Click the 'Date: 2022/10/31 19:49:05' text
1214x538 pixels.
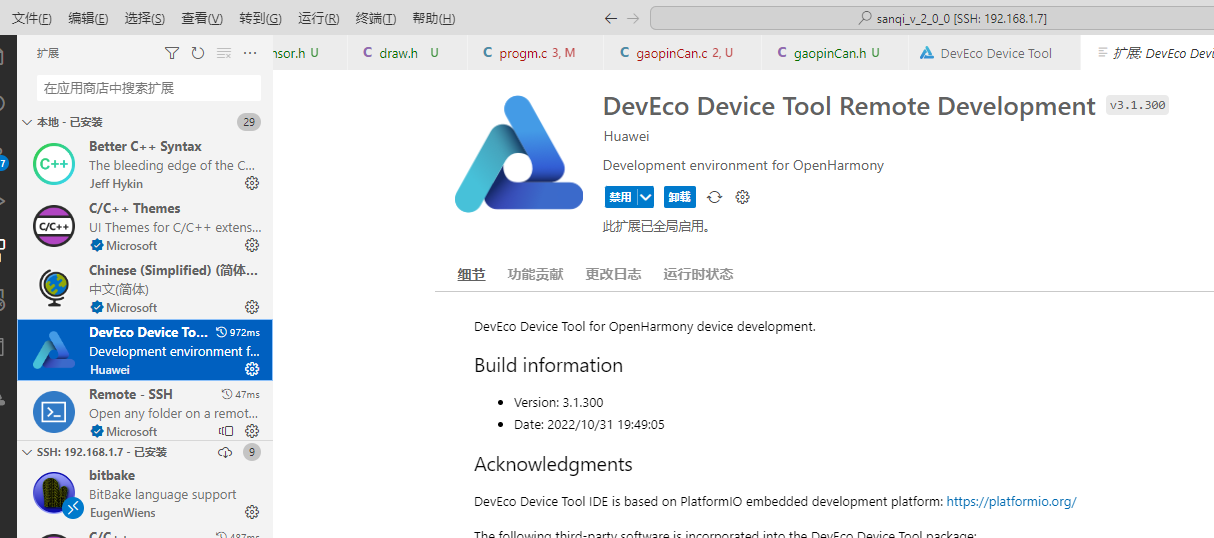589,424
